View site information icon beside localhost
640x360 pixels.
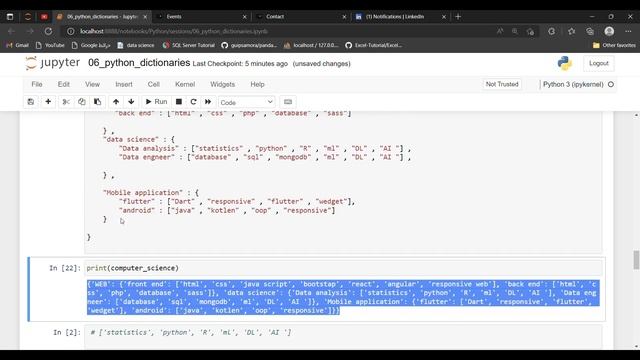(x=71, y=31)
